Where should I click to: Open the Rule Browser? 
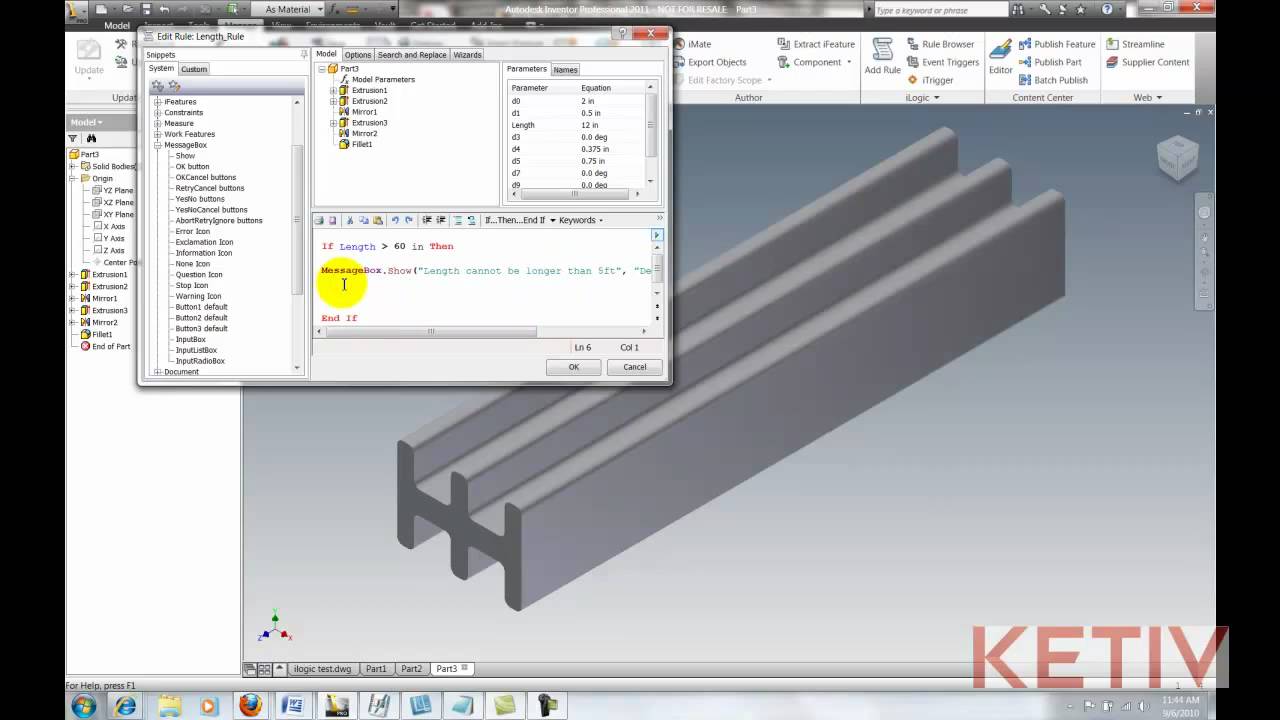[x=940, y=44]
